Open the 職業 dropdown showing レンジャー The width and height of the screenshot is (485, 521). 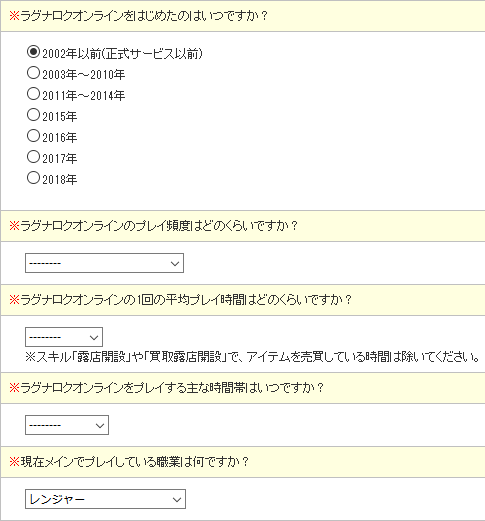105,499
